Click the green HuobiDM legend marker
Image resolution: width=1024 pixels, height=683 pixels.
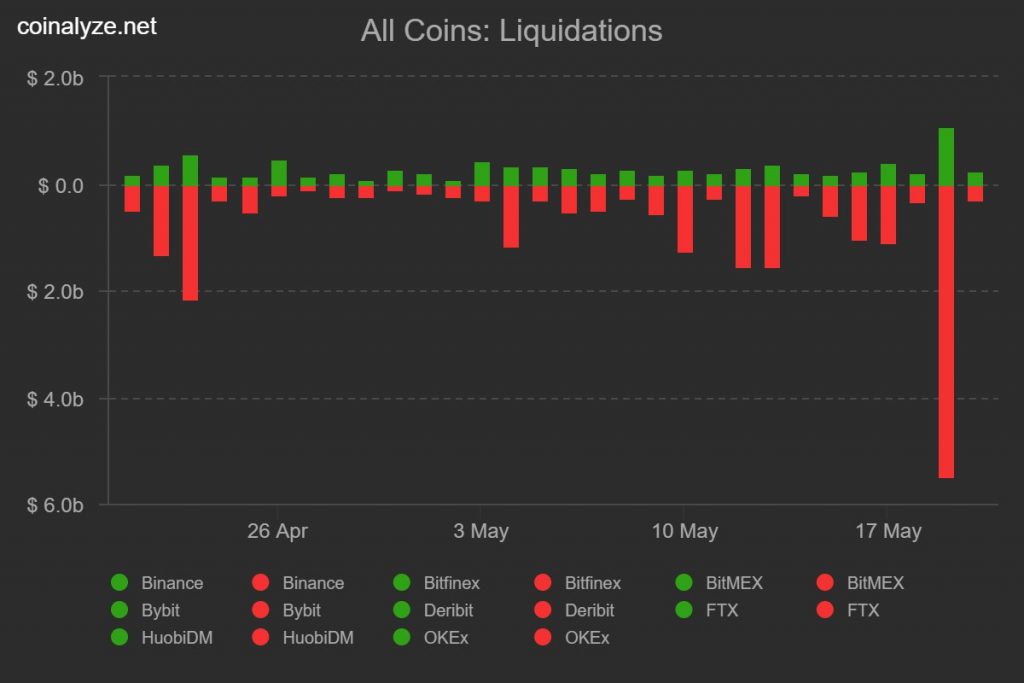point(120,637)
